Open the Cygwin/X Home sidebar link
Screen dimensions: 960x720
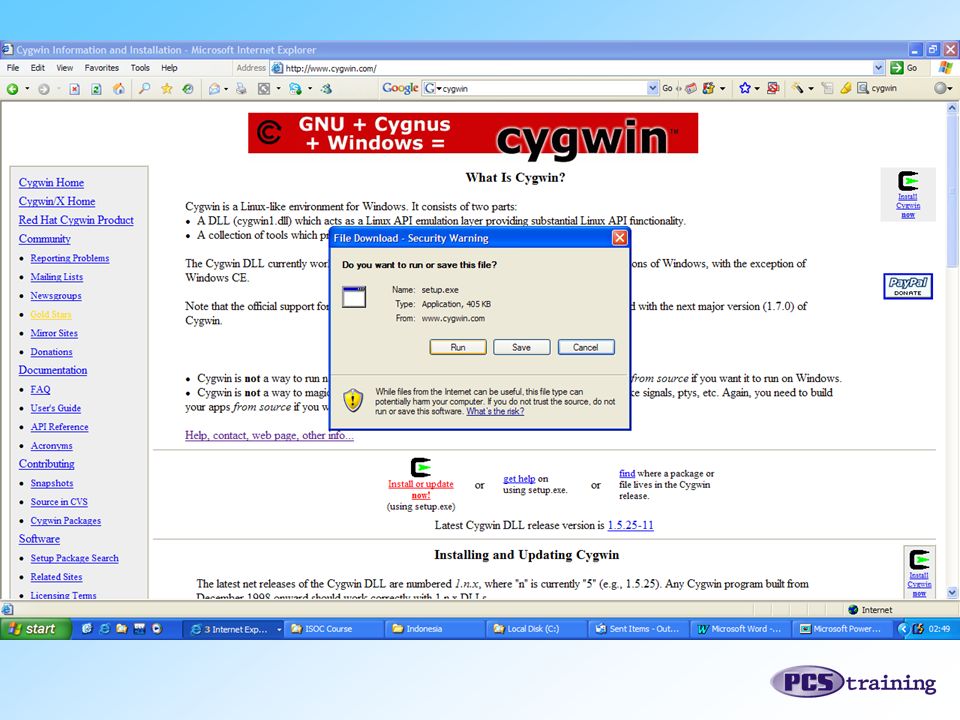[x=56, y=201]
